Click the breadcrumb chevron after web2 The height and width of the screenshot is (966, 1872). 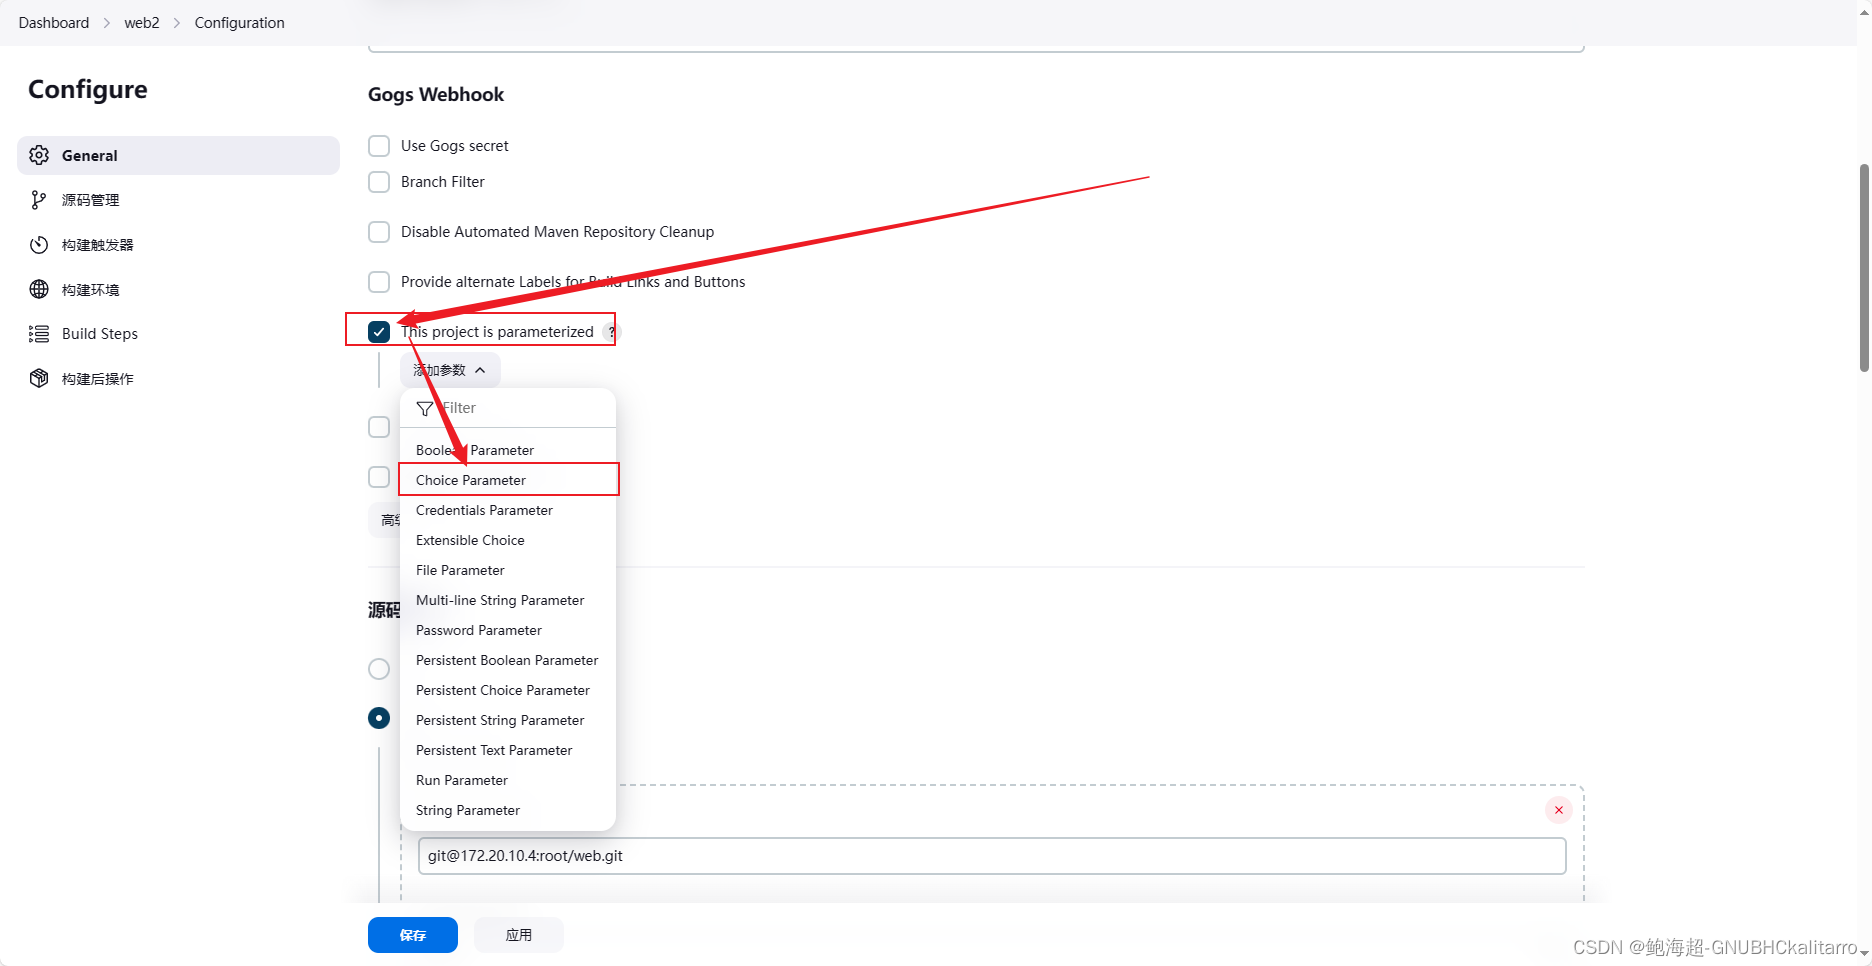click(177, 23)
